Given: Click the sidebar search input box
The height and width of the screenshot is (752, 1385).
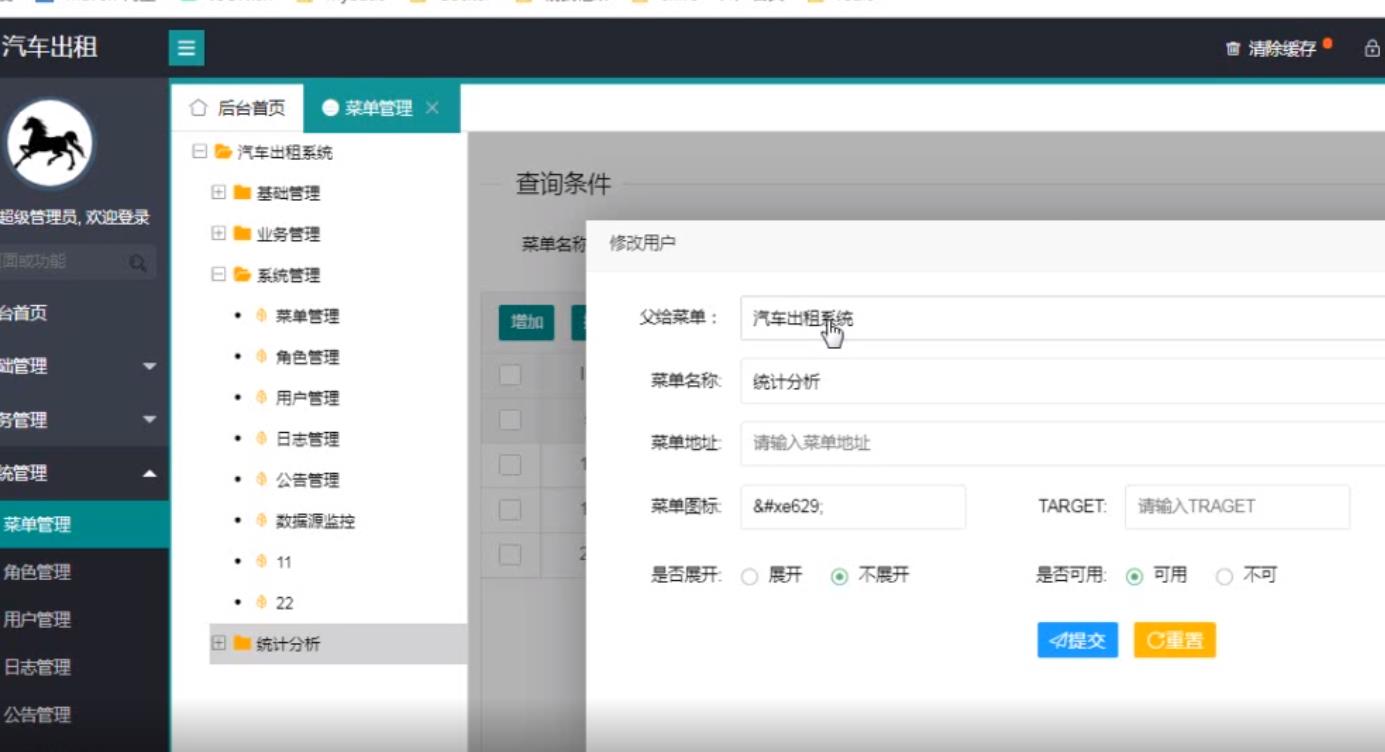Looking at the screenshot, I should coord(78,262).
